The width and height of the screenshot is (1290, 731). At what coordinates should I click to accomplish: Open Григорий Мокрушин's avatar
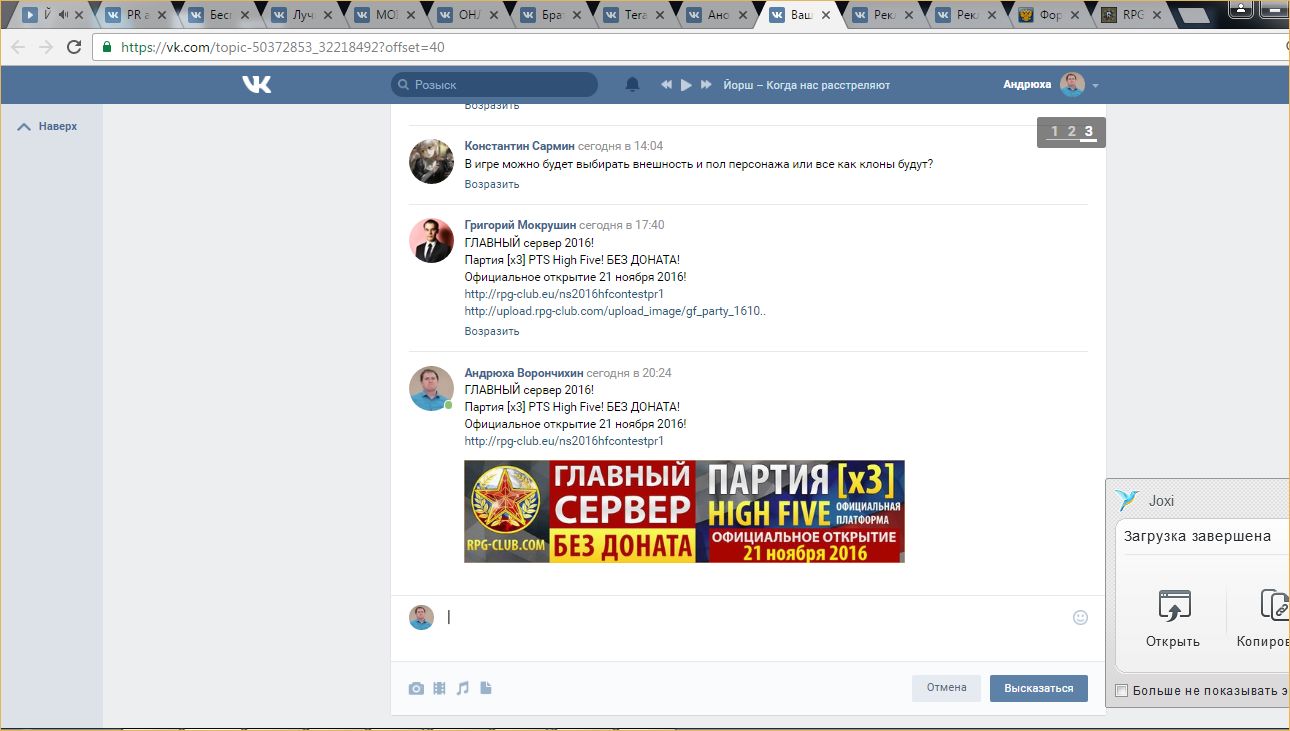432,240
